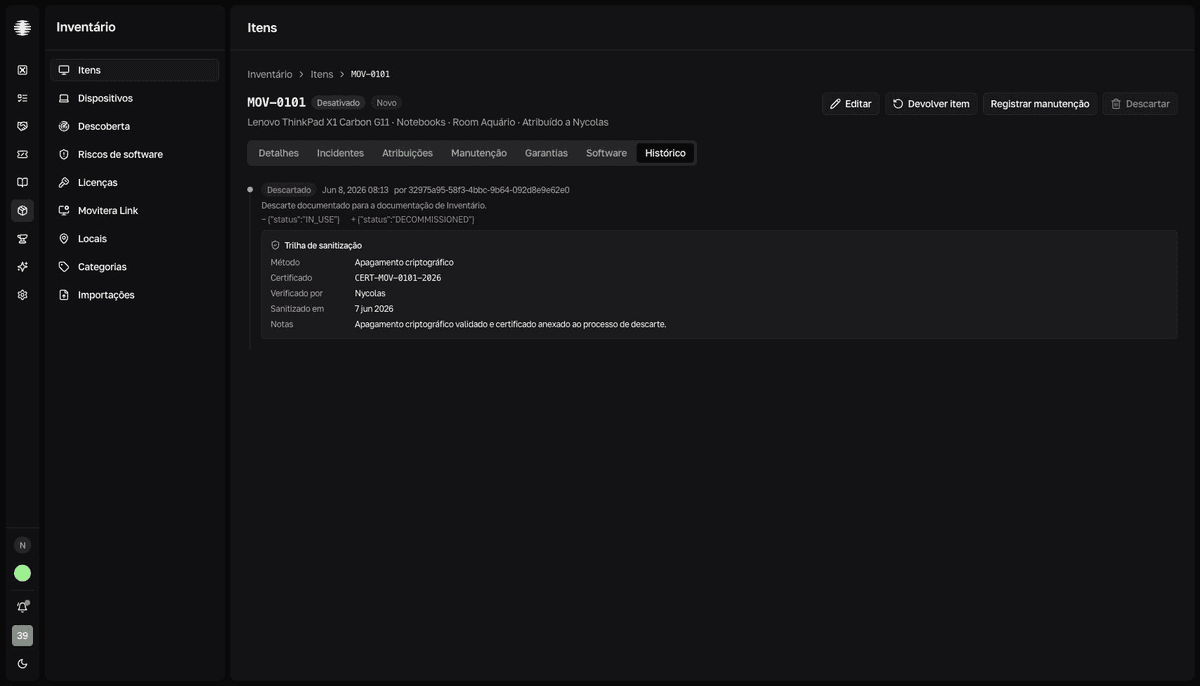The width and height of the screenshot is (1200, 686).
Task: Open Importações in the sidebar
Action: pos(135,295)
